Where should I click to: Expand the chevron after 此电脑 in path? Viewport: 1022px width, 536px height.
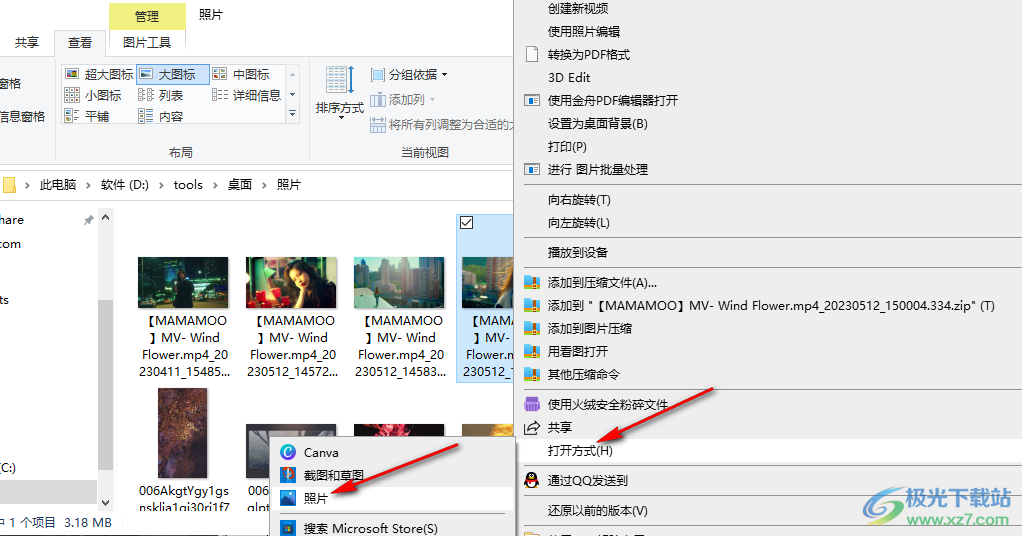pyautogui.click(x=89, y=185)
